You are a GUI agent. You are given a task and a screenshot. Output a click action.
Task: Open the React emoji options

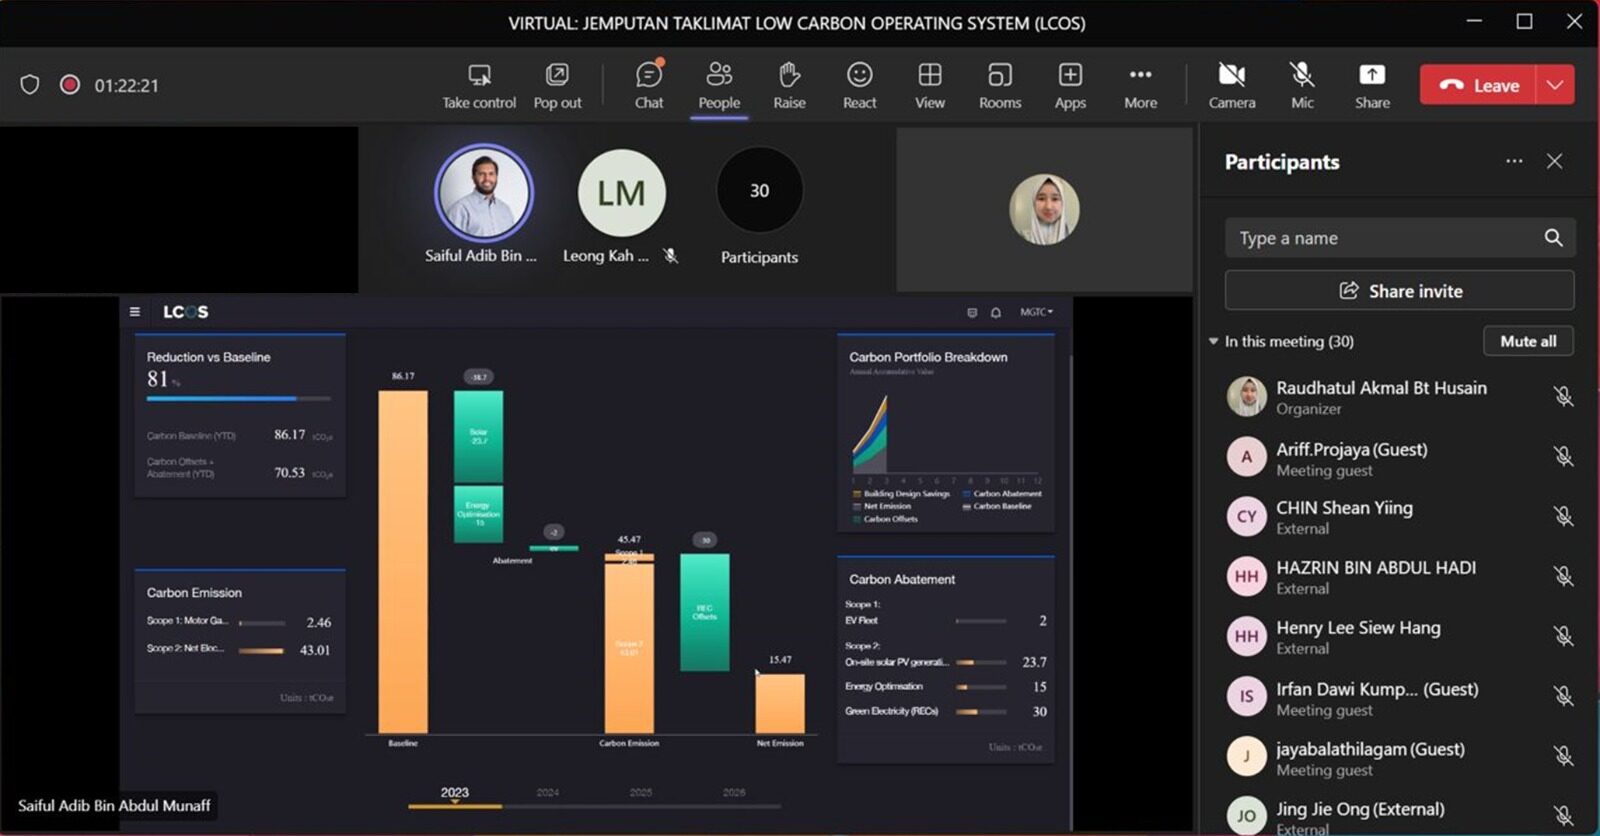tap(859, 86)
